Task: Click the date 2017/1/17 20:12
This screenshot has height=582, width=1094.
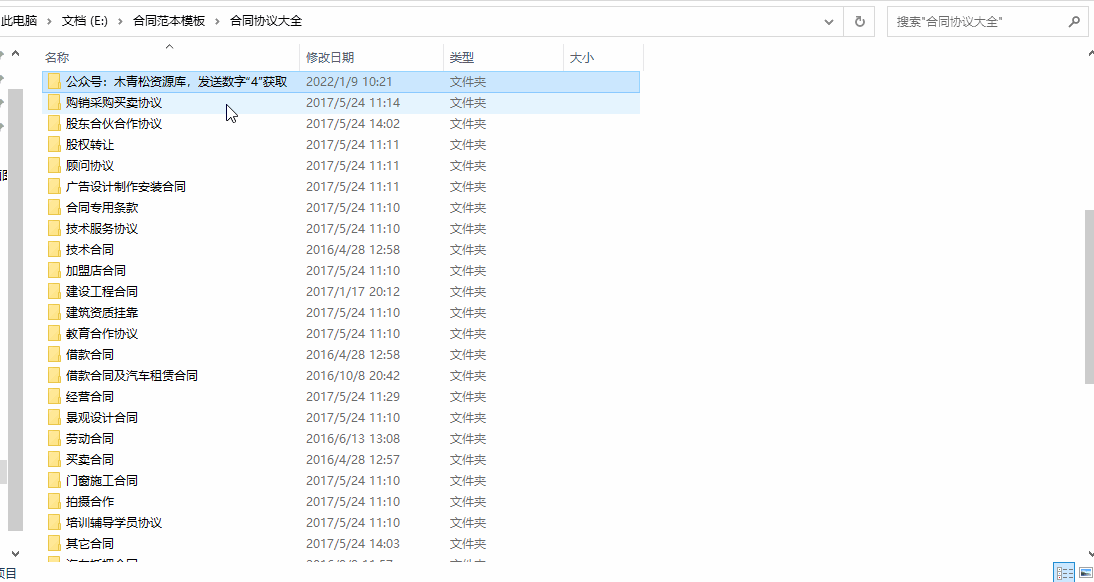Action: (353, 291)
